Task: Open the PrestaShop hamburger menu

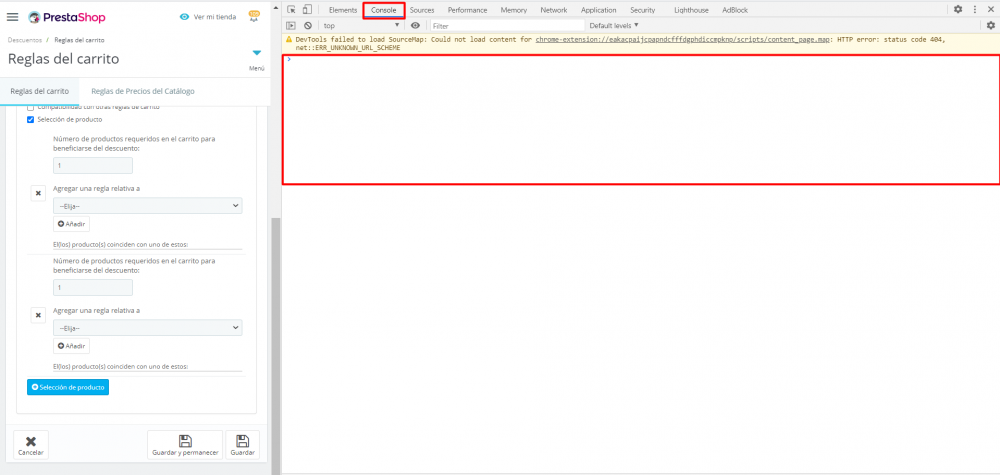Action: [13, 17]
